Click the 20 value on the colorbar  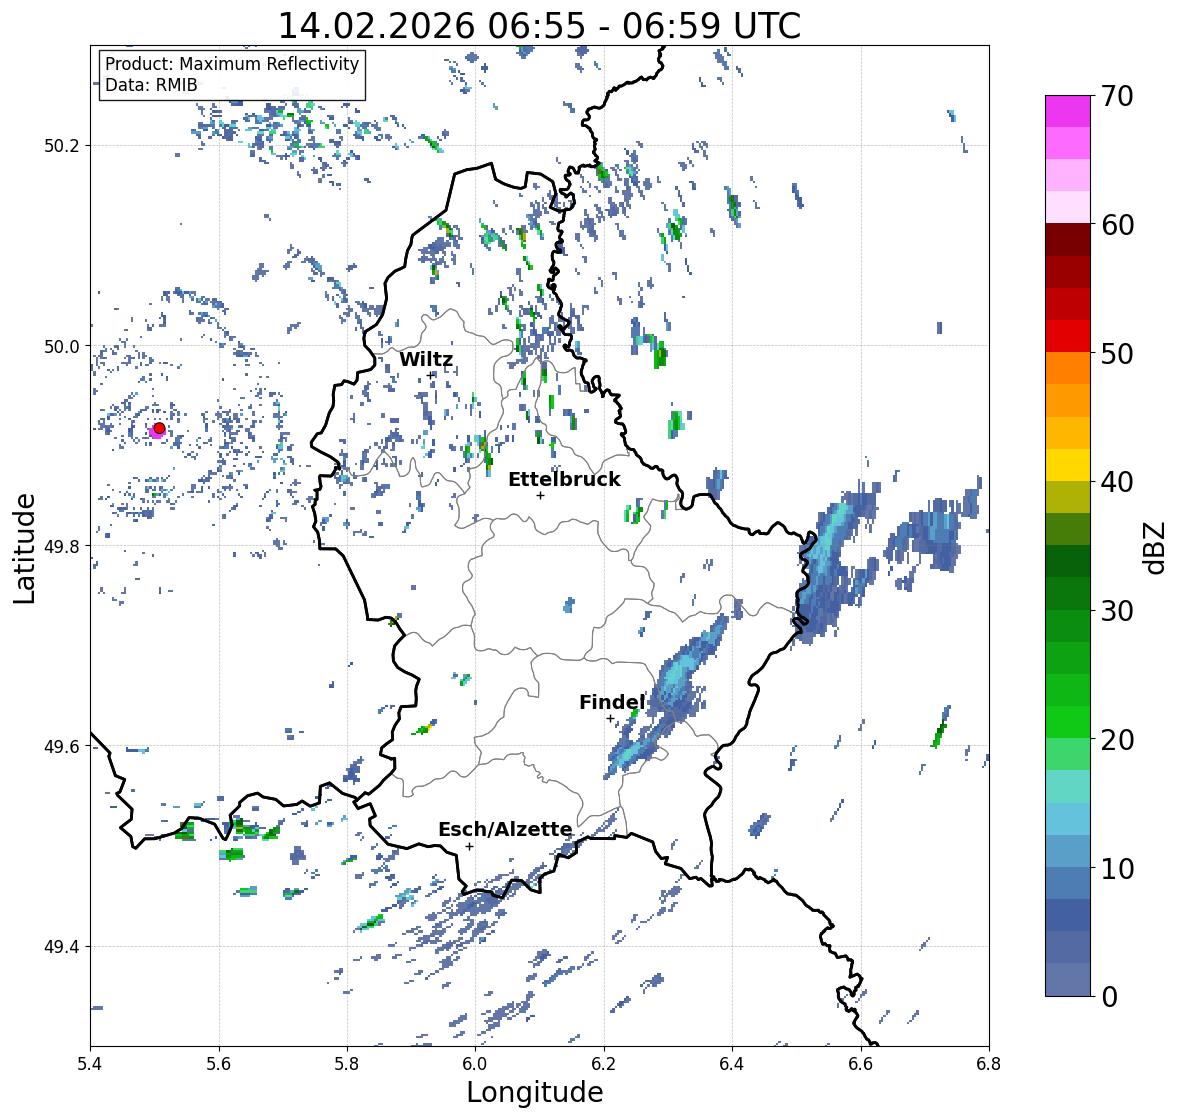click(x=1117, y=740)
